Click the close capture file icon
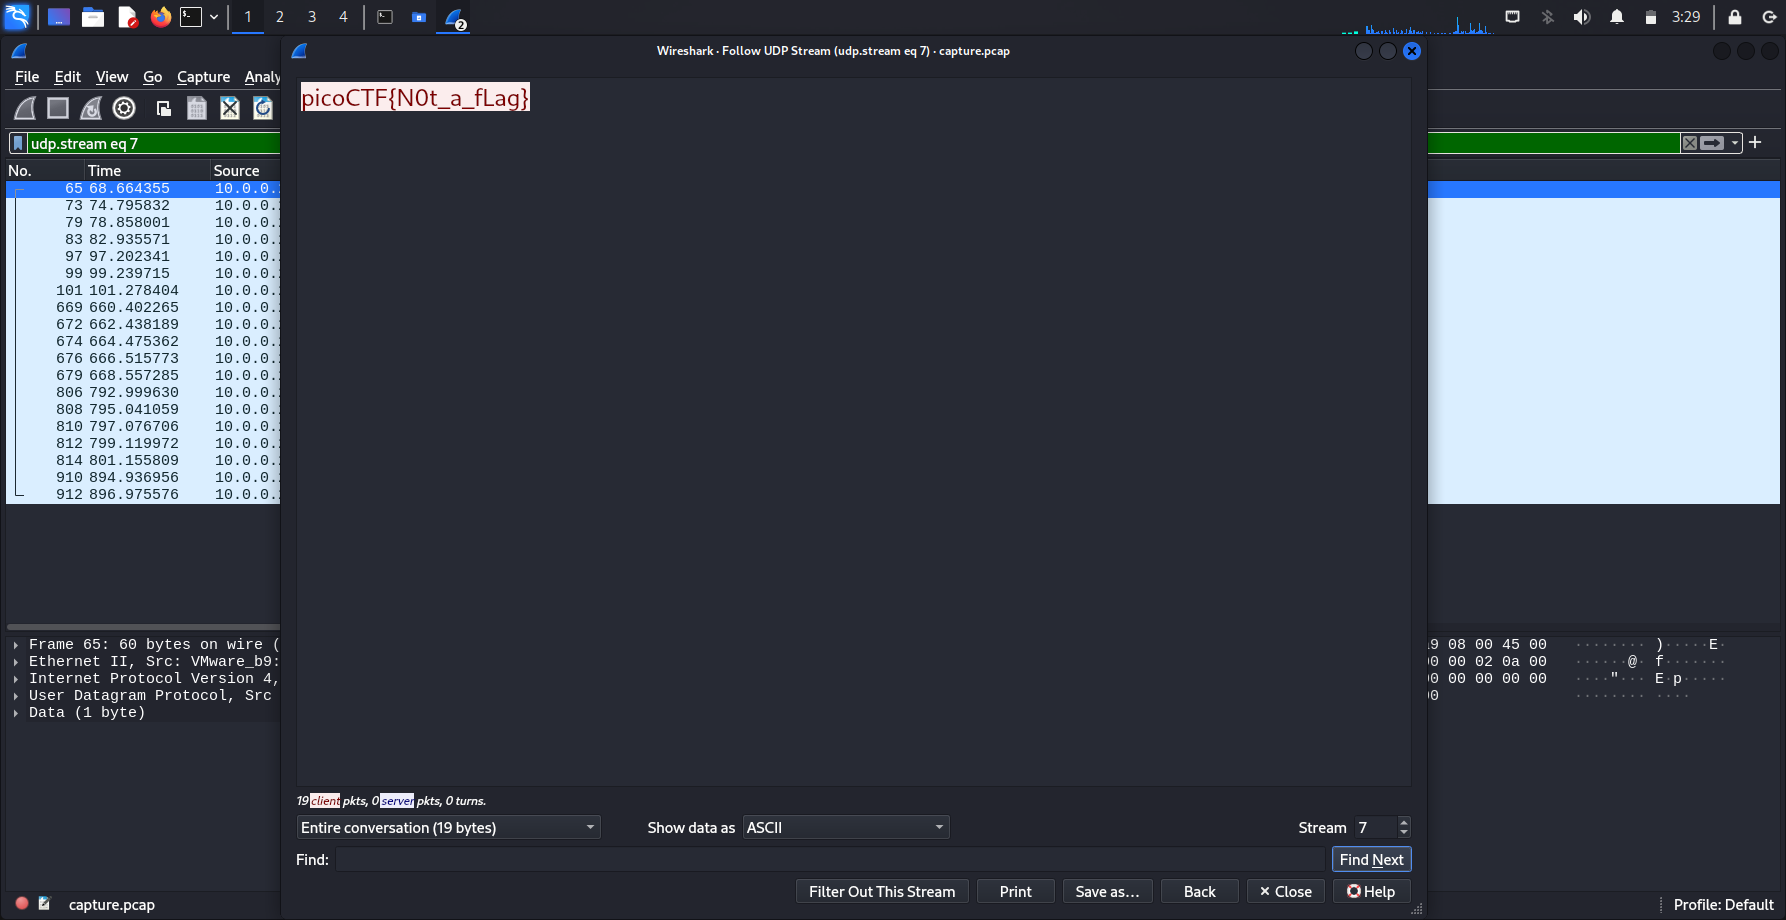The width and height of the screenshot is (1786, 920). tap(230, 108)
